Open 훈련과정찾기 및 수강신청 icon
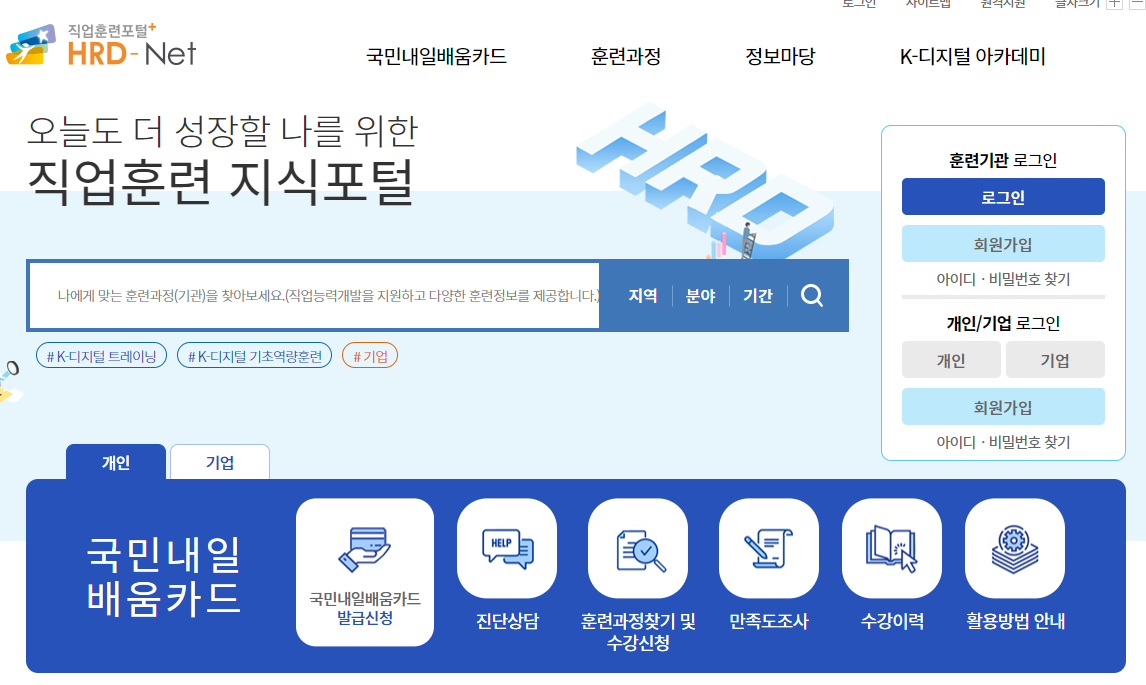 pyautogui.click(x=638, y=548)
